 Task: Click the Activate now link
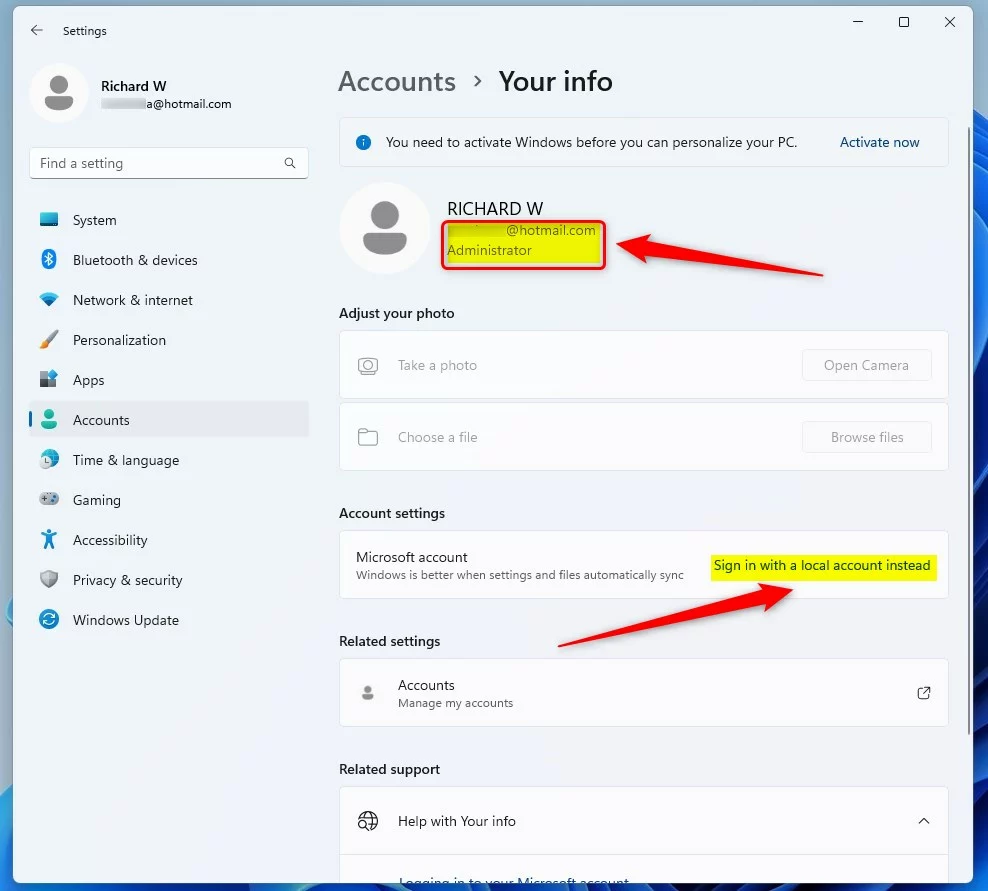879,142
